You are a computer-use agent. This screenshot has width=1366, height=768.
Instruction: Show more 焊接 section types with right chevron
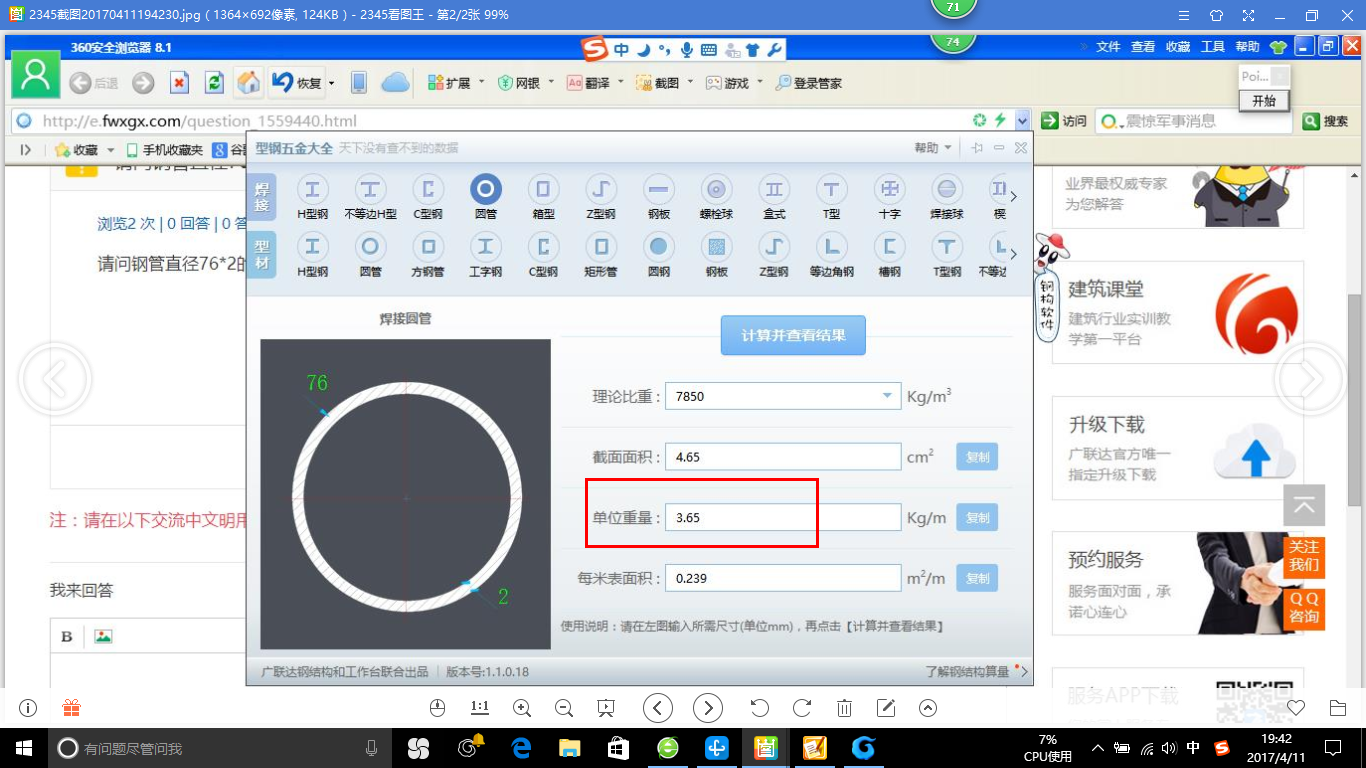(x=1013, y=197)
